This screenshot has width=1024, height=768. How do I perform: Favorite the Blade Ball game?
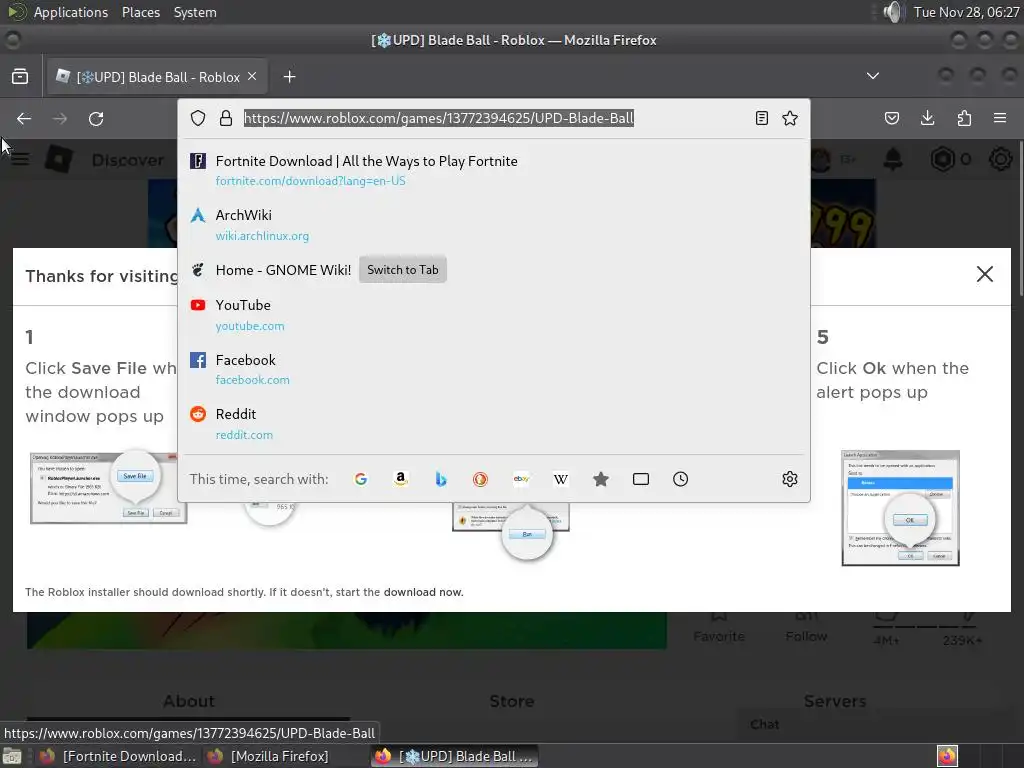pyautogui.click(x=718, y=627)
